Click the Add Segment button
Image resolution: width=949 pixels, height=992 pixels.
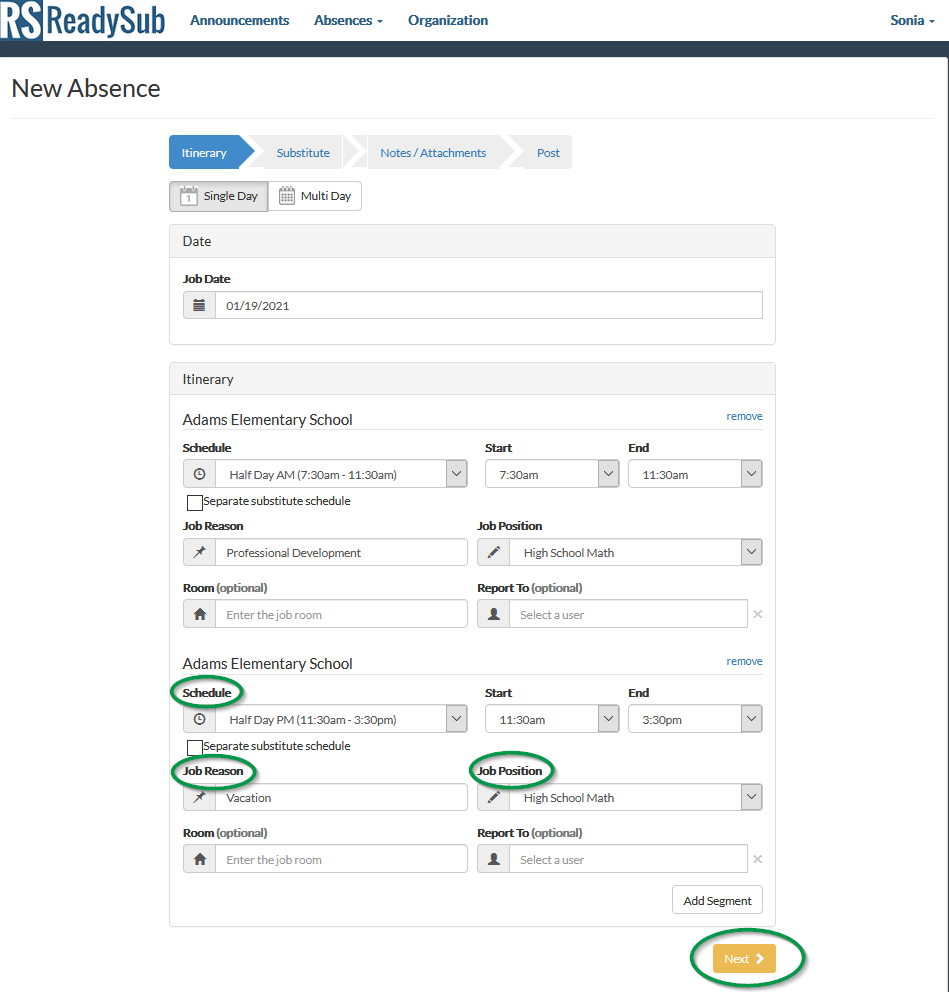(x=717, y=899)
